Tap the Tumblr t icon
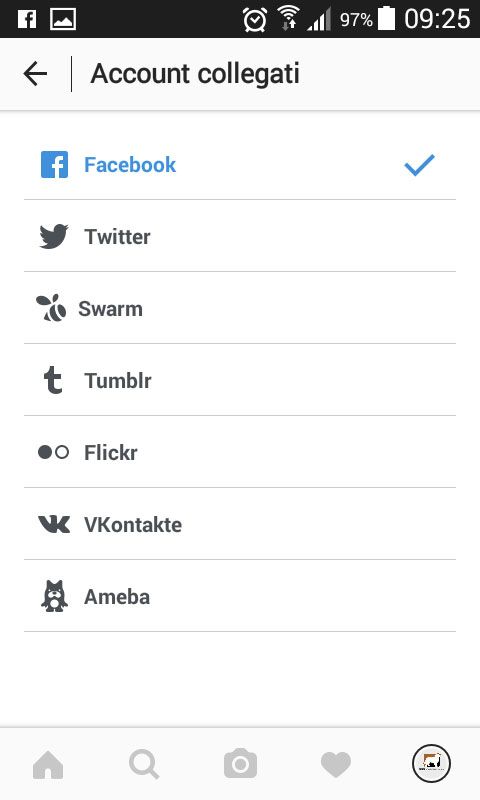The width and height of the screenshot is (480, 800). (53, 381)
